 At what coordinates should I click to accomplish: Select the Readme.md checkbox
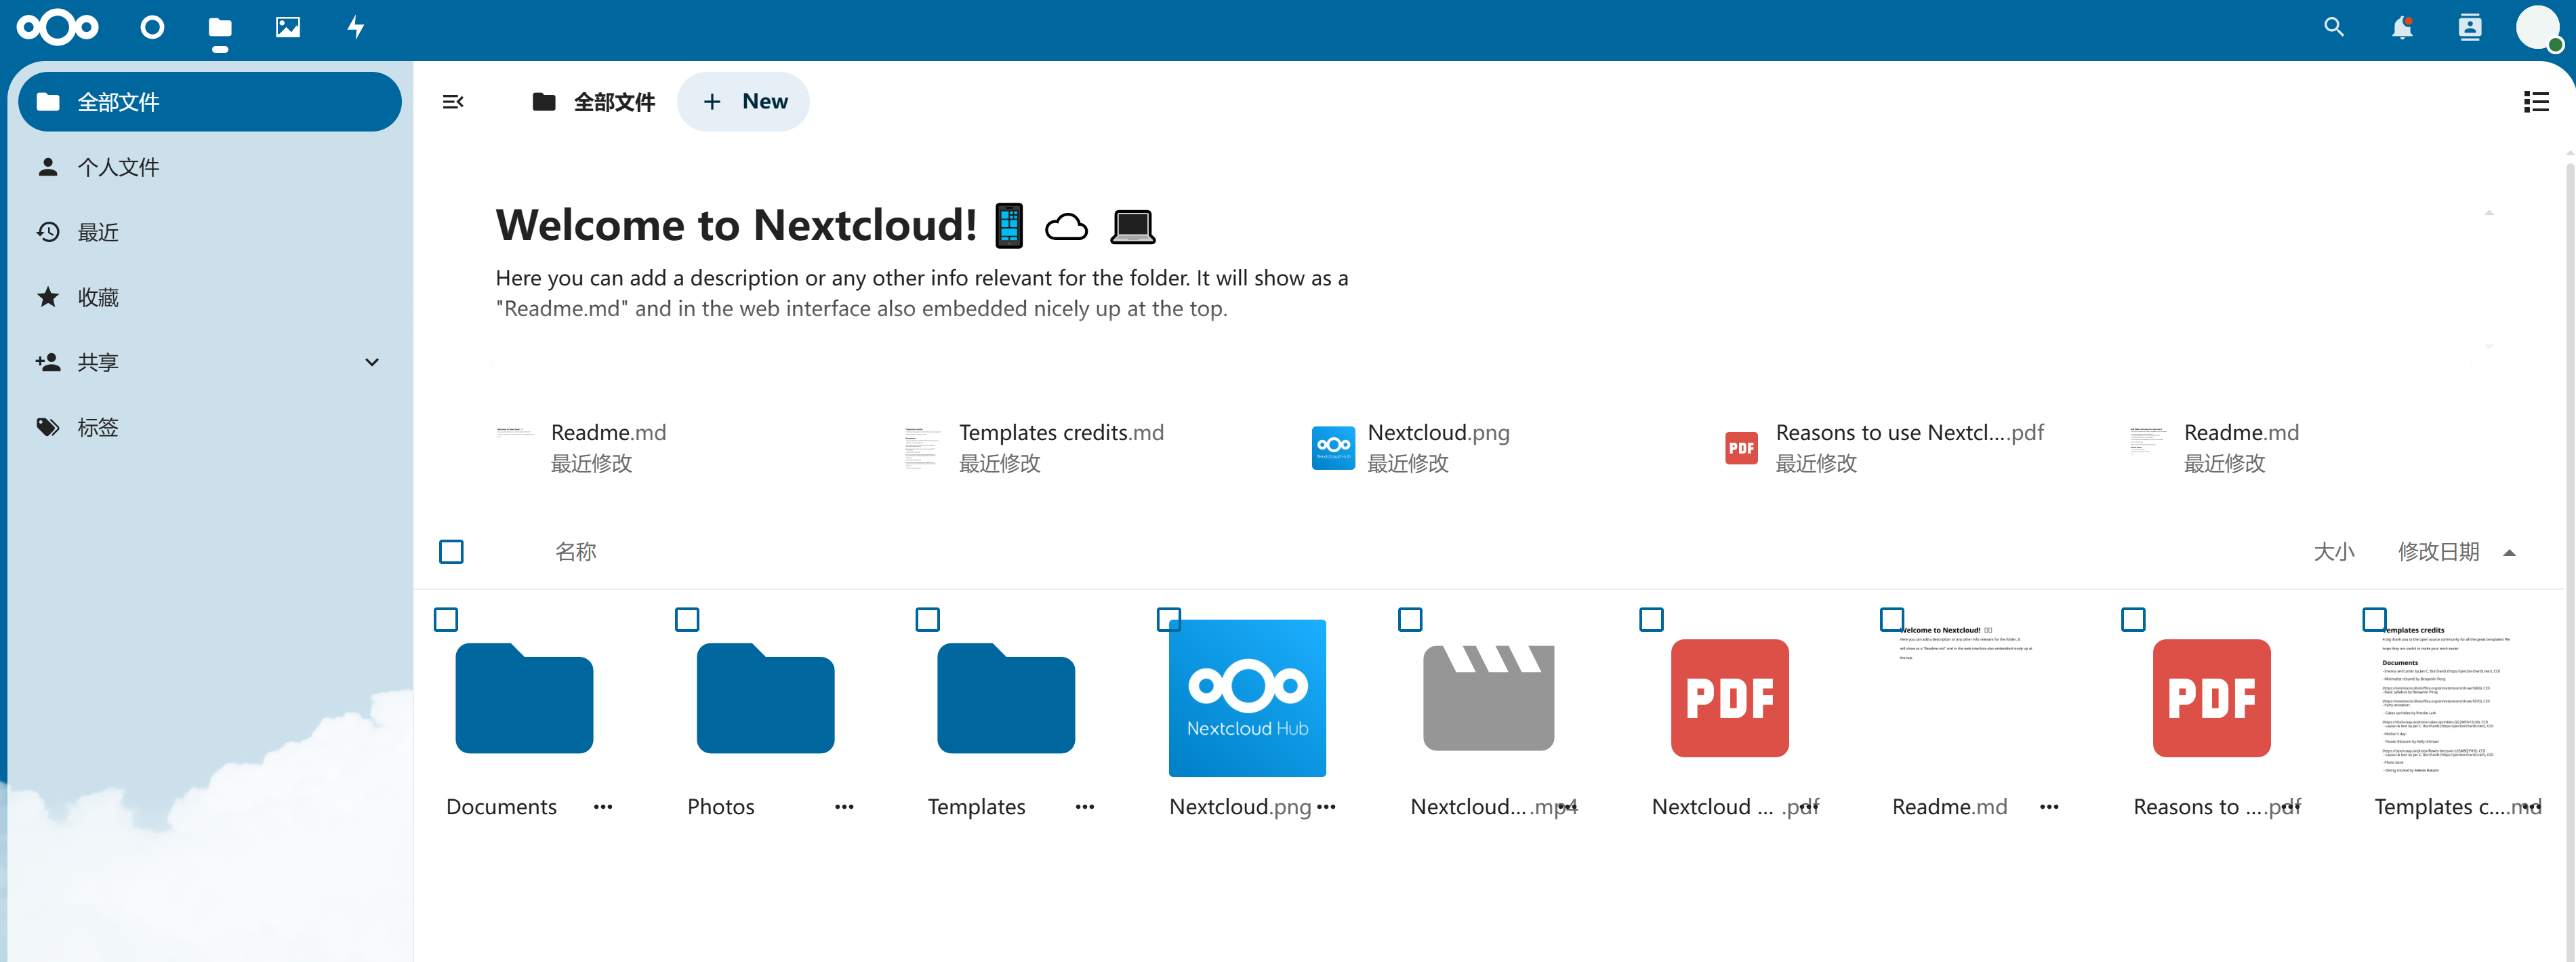(x=1892, y=620)
